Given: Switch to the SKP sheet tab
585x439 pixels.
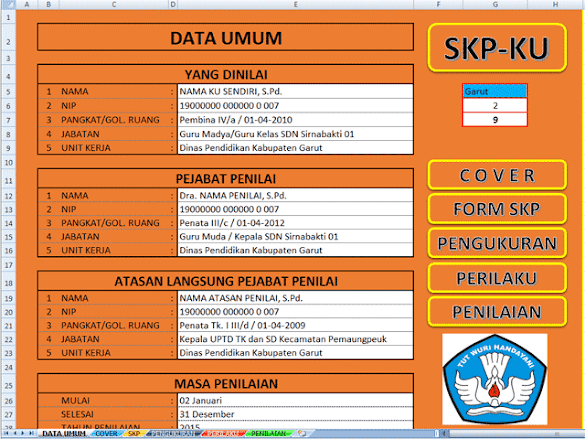Looking at the screenshot, I should coord(134,433).
